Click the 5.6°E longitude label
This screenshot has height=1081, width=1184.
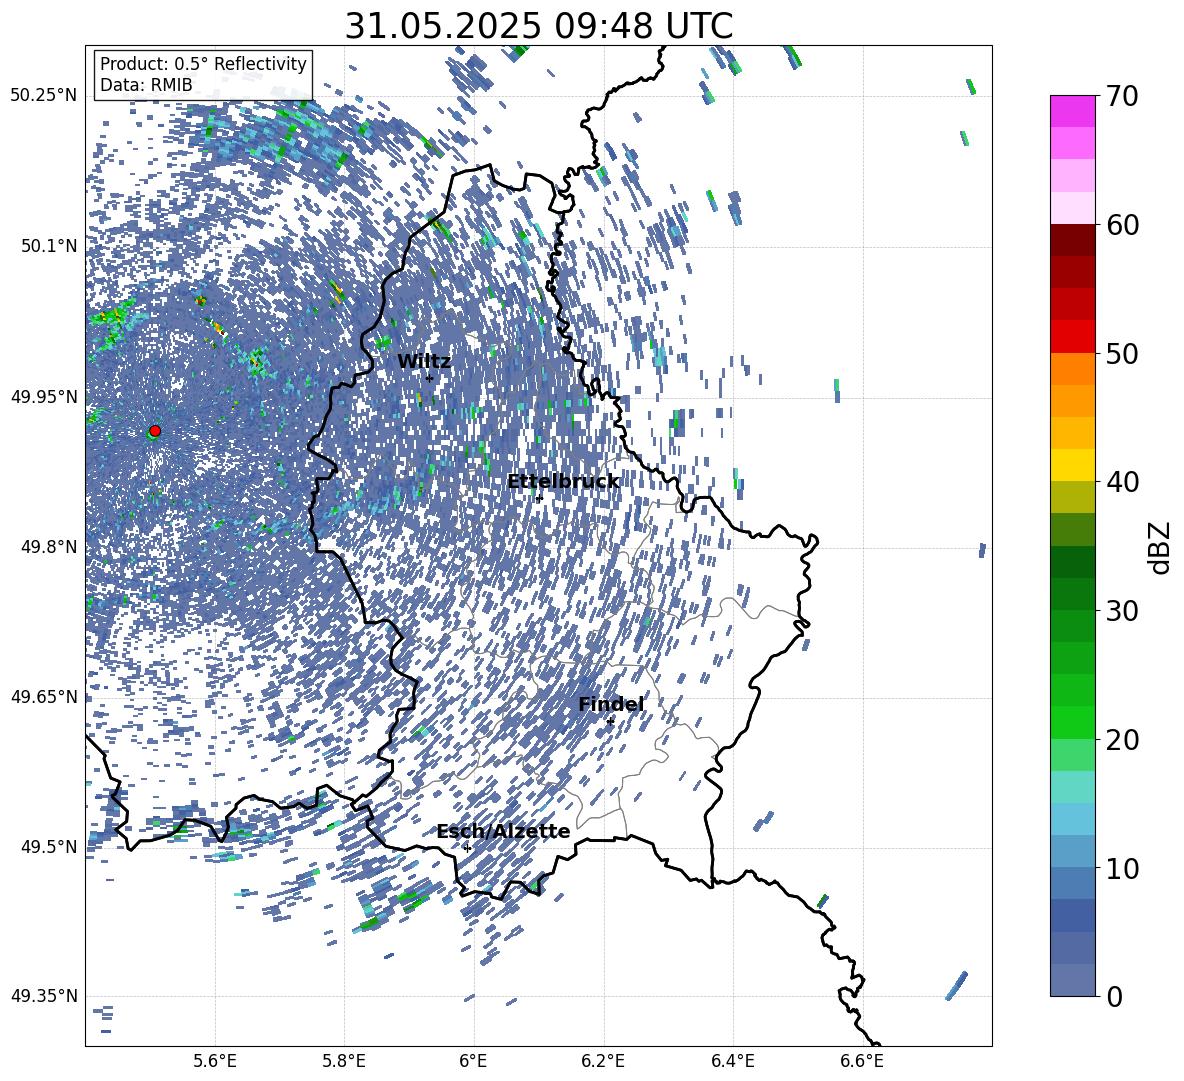[x=215, y=1061]
